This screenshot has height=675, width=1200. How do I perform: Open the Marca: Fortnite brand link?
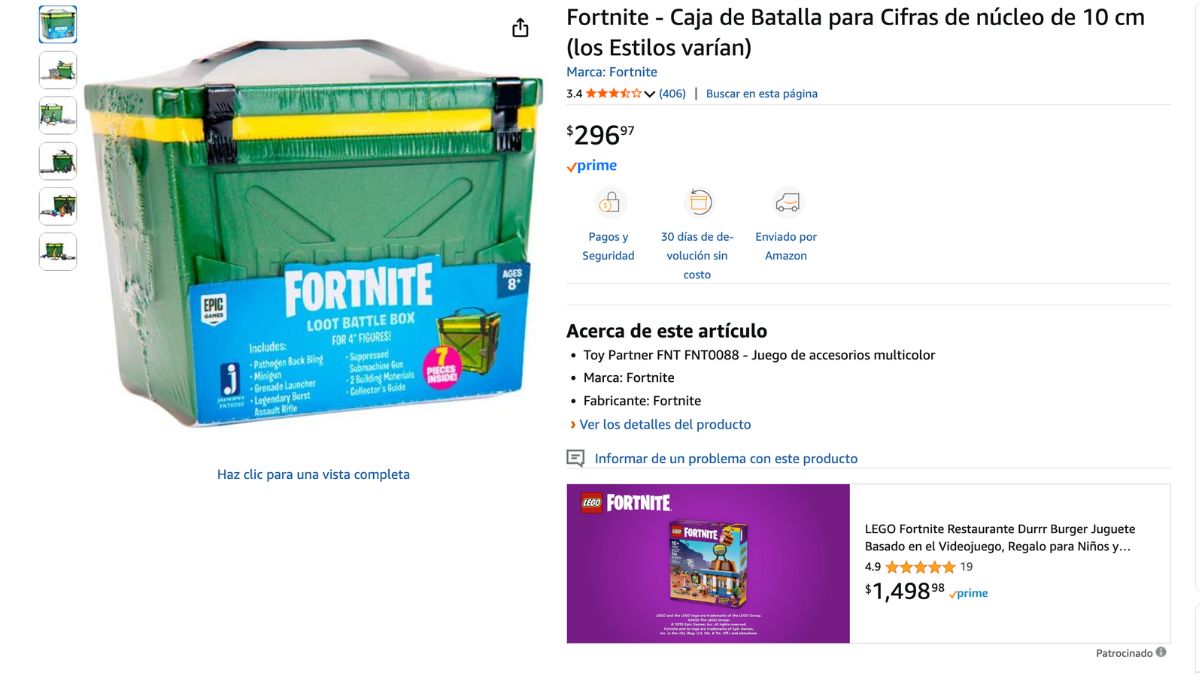coord(612,72)
